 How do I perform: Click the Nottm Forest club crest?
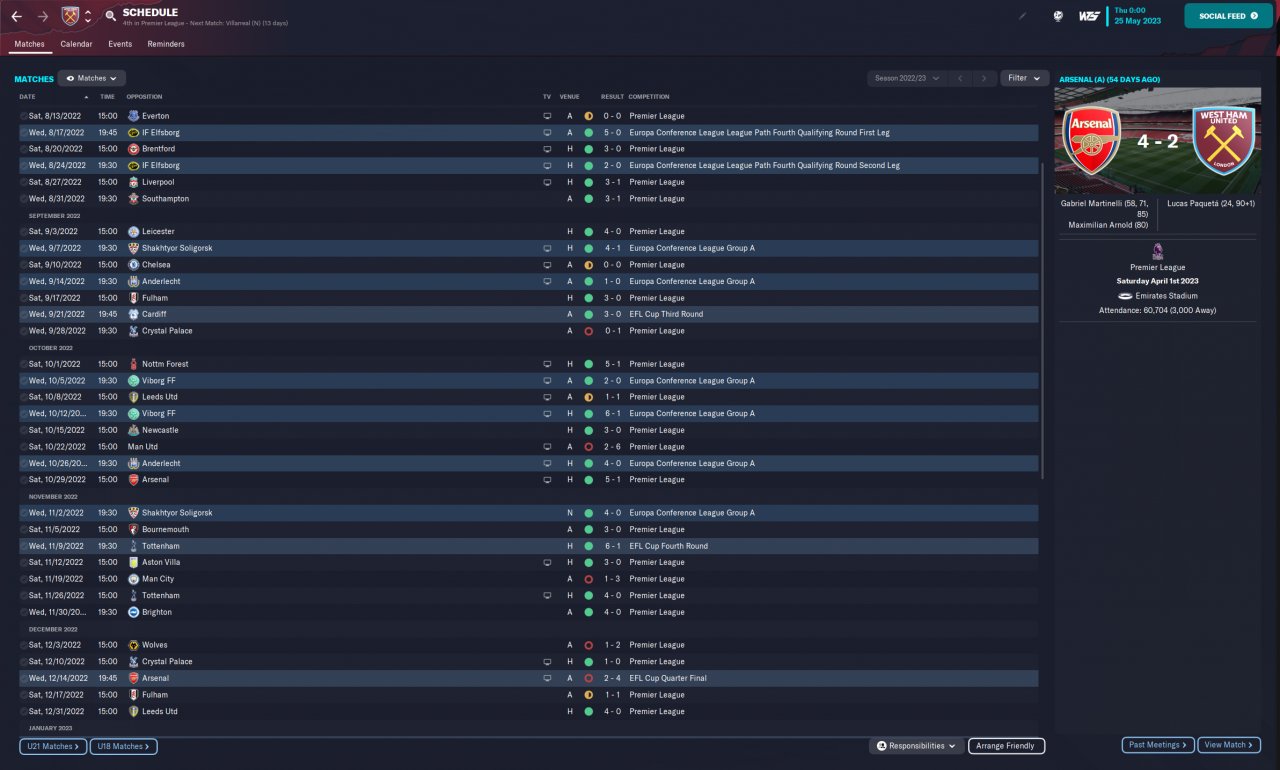pos(133,364)
